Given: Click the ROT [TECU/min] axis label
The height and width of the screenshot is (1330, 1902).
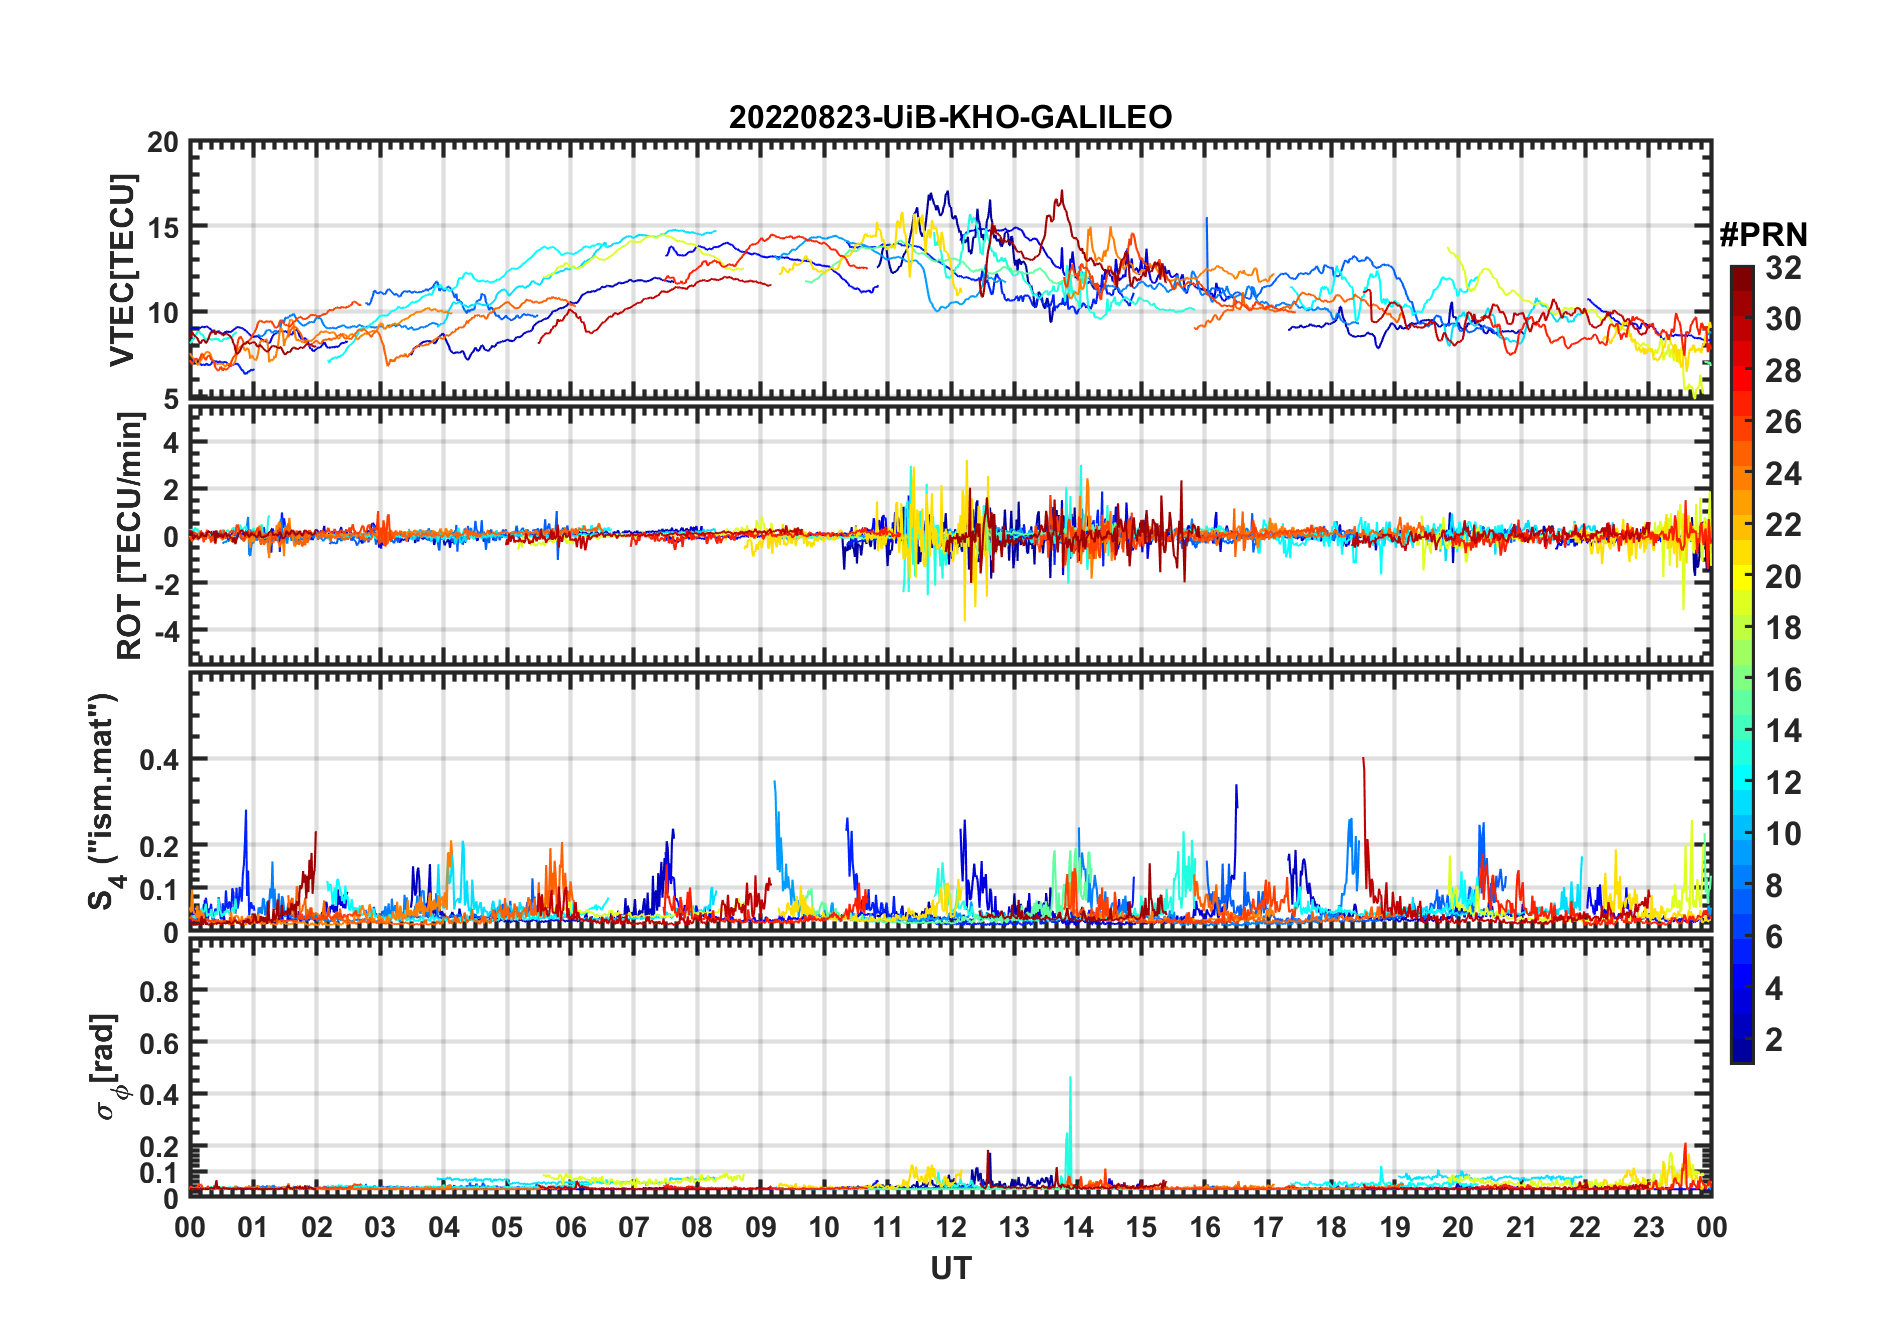Looking at the screenshot, I should 131,536.
